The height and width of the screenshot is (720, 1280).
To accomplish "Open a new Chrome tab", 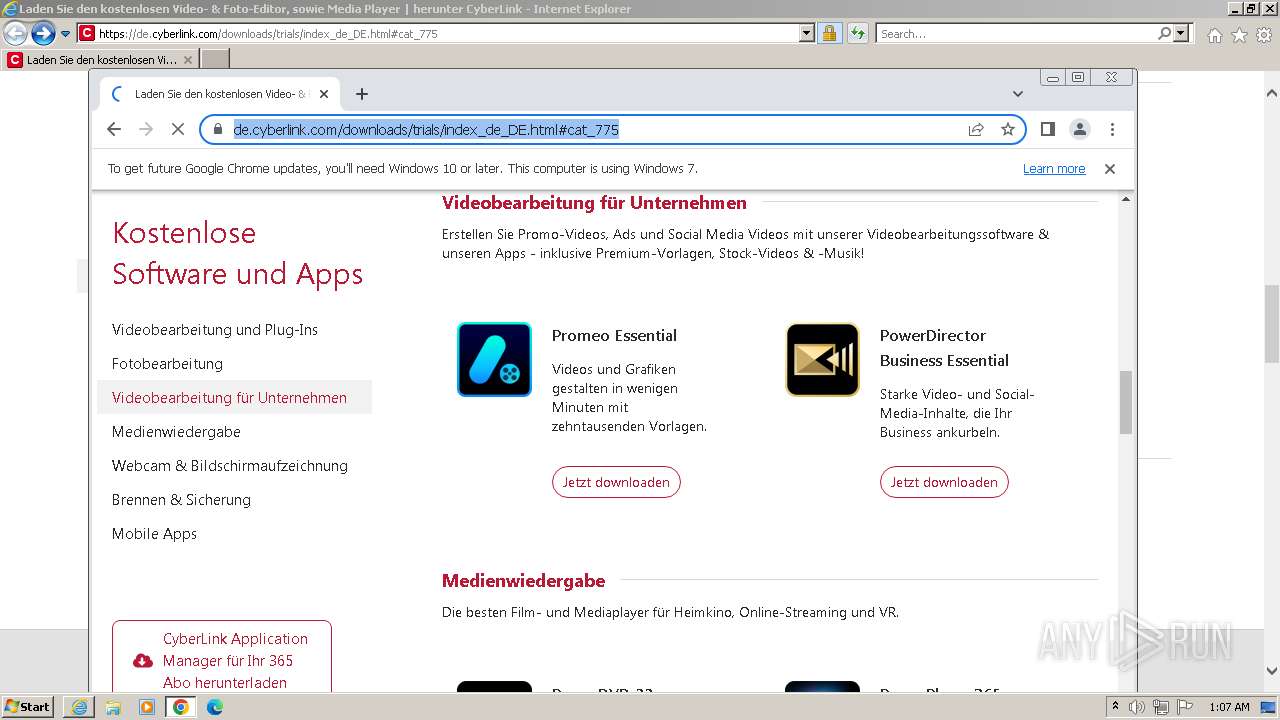I will (x=362, y=94).
